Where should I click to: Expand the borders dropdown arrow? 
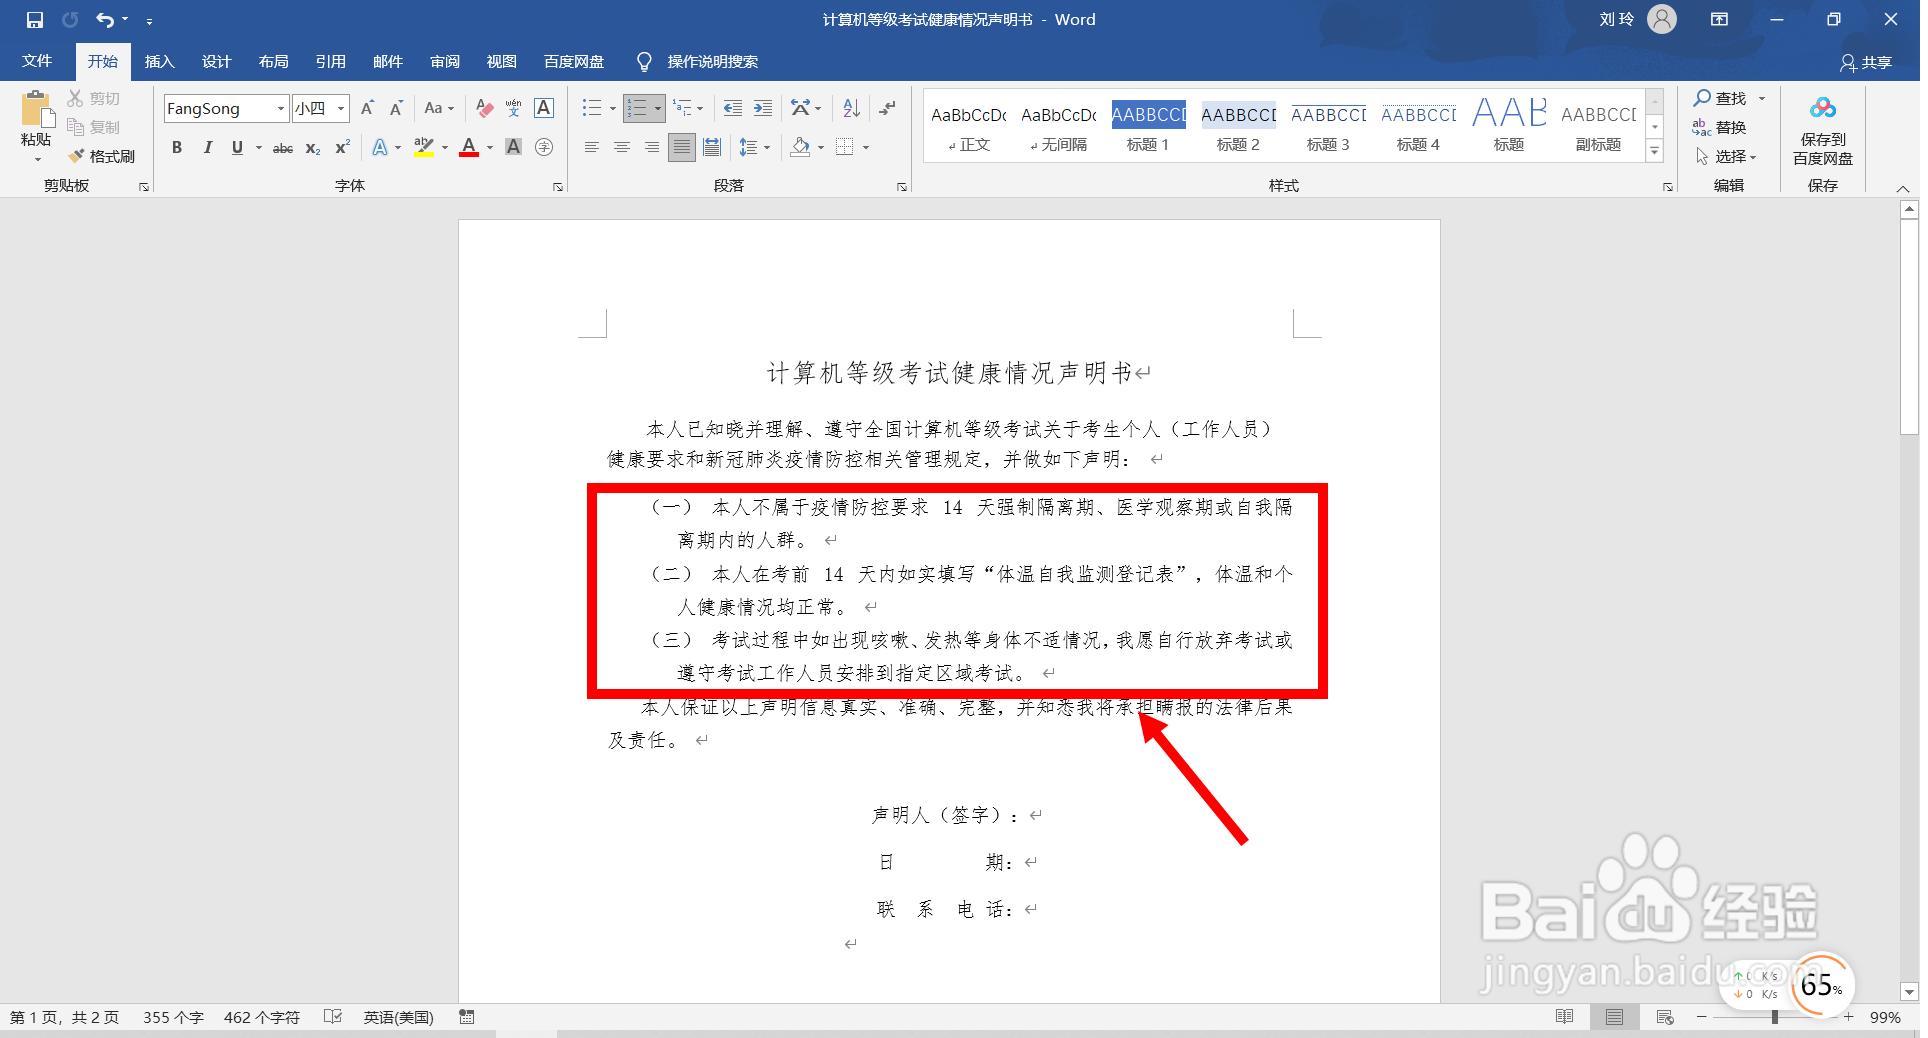866,148
